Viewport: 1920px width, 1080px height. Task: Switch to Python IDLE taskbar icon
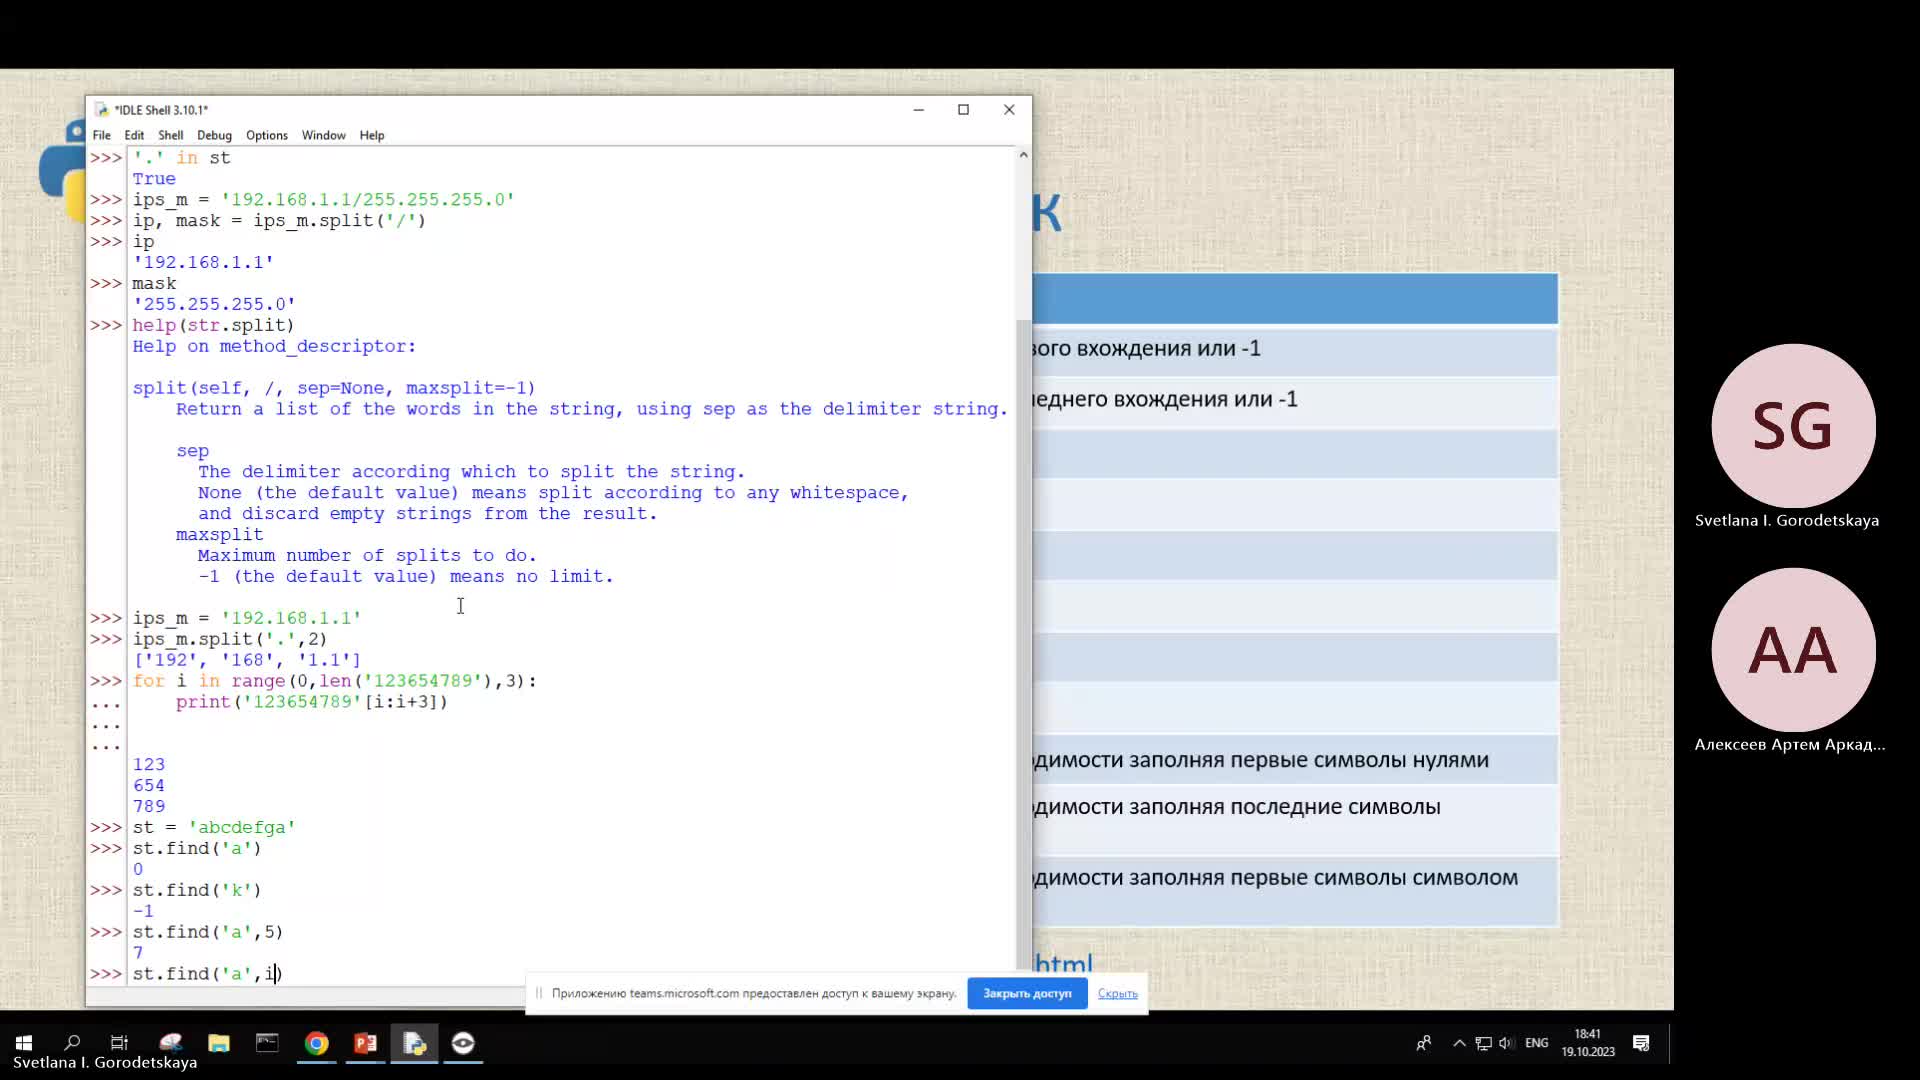[414, 1043]
